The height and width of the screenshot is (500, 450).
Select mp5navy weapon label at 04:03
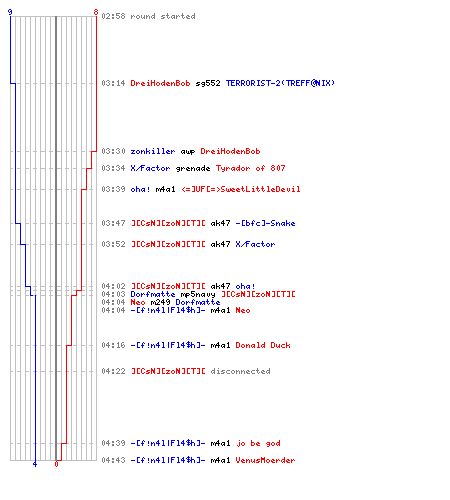pyautogui.click(x=198, y=295)
